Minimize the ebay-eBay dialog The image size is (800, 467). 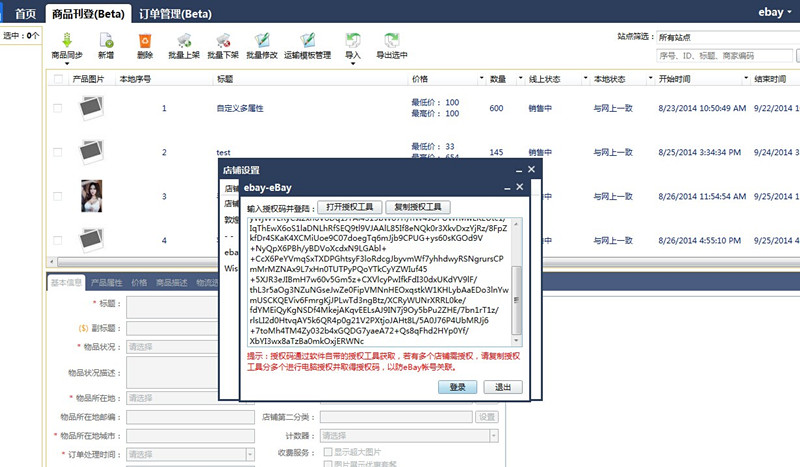click(x=507, y=188)
